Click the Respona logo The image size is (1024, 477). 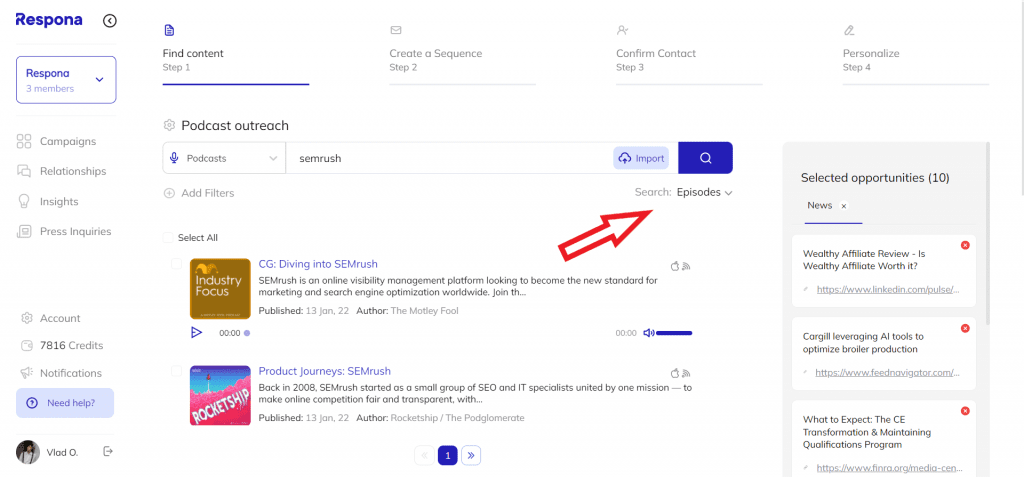coord(49,20)
